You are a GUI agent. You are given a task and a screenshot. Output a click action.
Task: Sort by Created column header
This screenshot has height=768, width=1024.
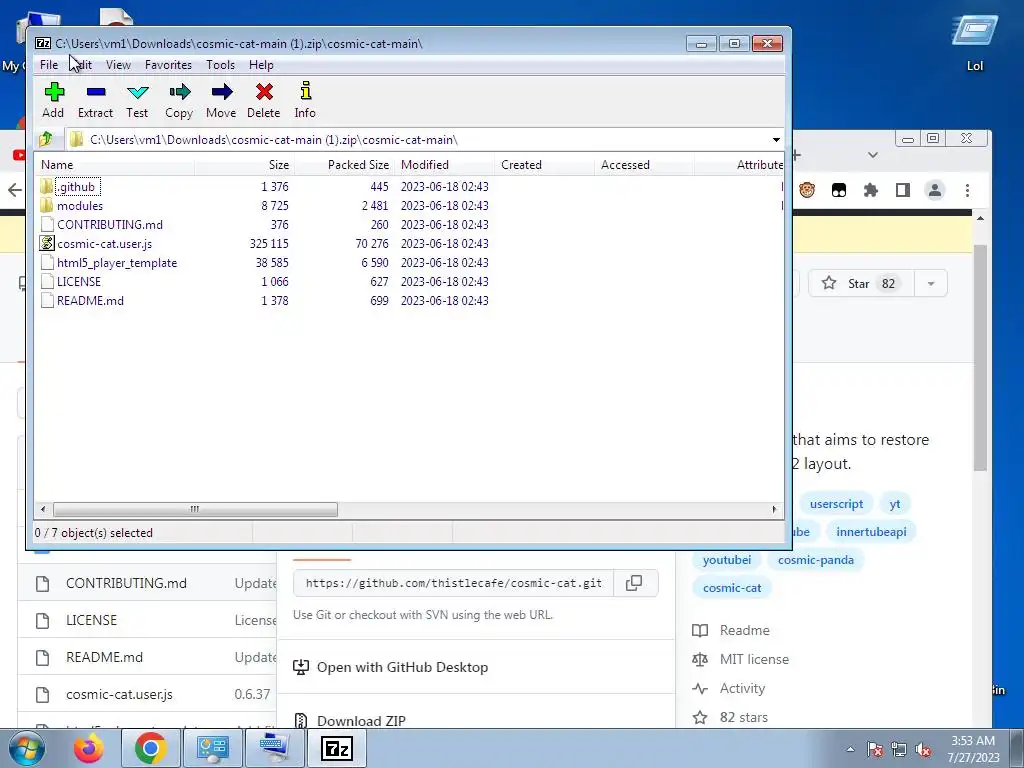click(544, 165)
